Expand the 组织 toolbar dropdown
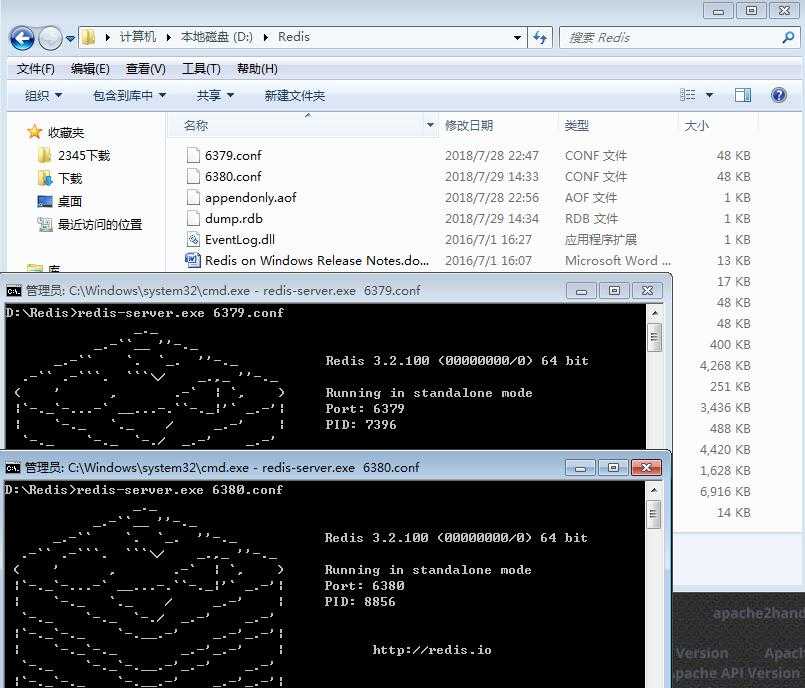The image size is (805, 688). [44, 95]
